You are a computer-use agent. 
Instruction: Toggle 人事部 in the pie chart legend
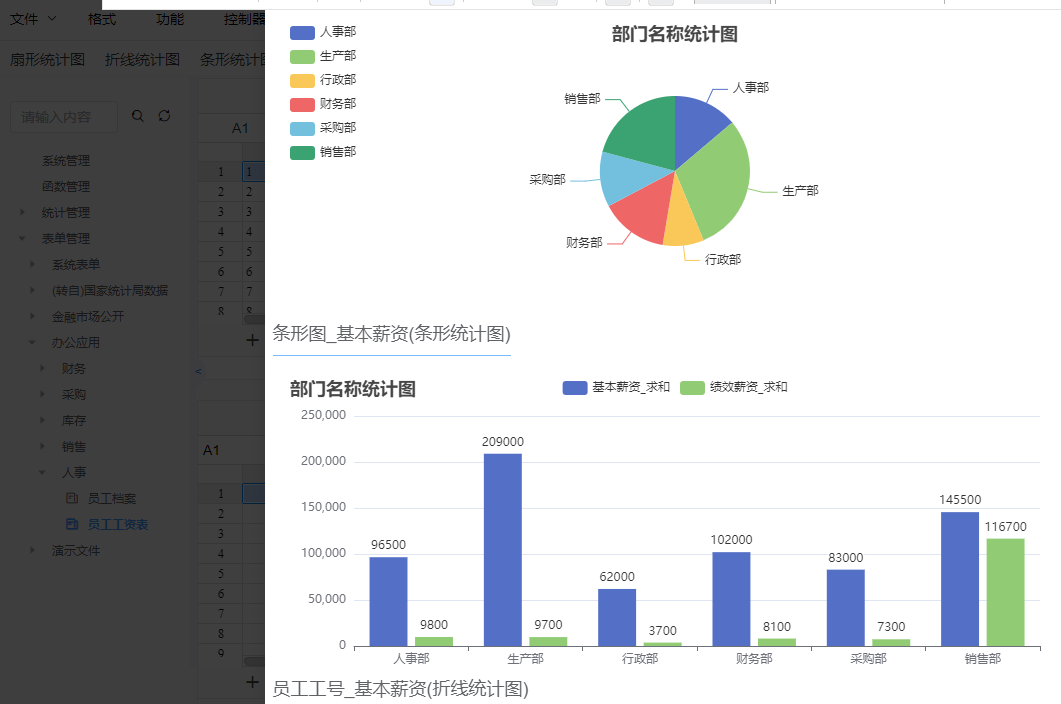[x=322, y=32]
